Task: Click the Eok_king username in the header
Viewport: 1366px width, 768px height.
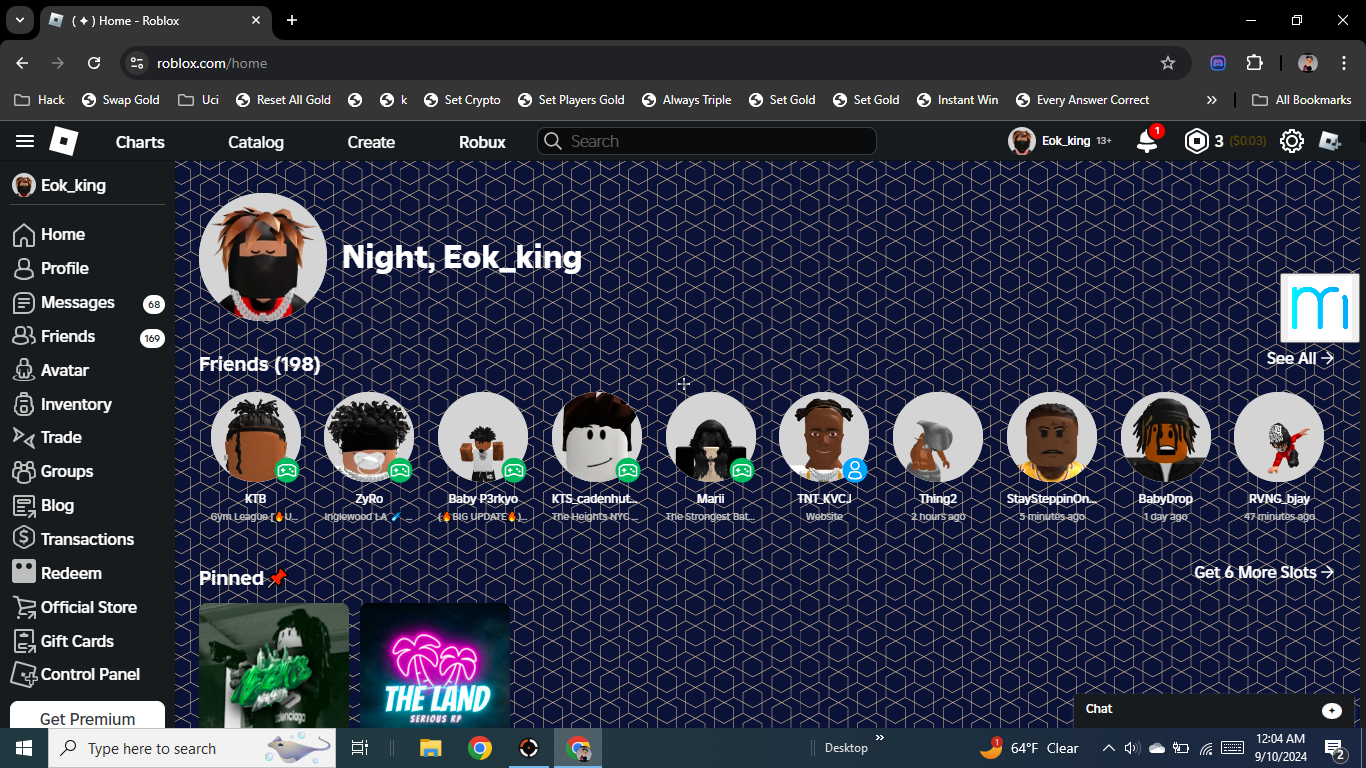Action: coord(1066,141)
